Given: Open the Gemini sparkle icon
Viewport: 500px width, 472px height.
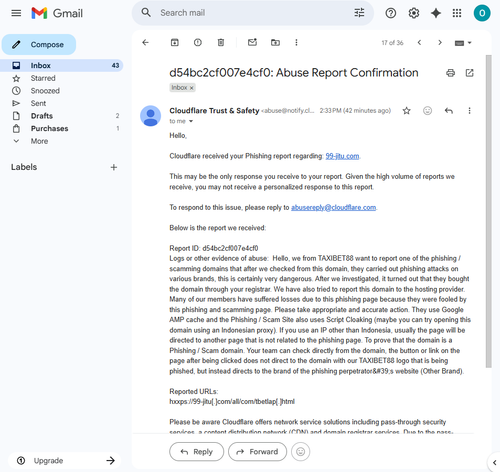Looking at the screenshot, I should [436, 13].
